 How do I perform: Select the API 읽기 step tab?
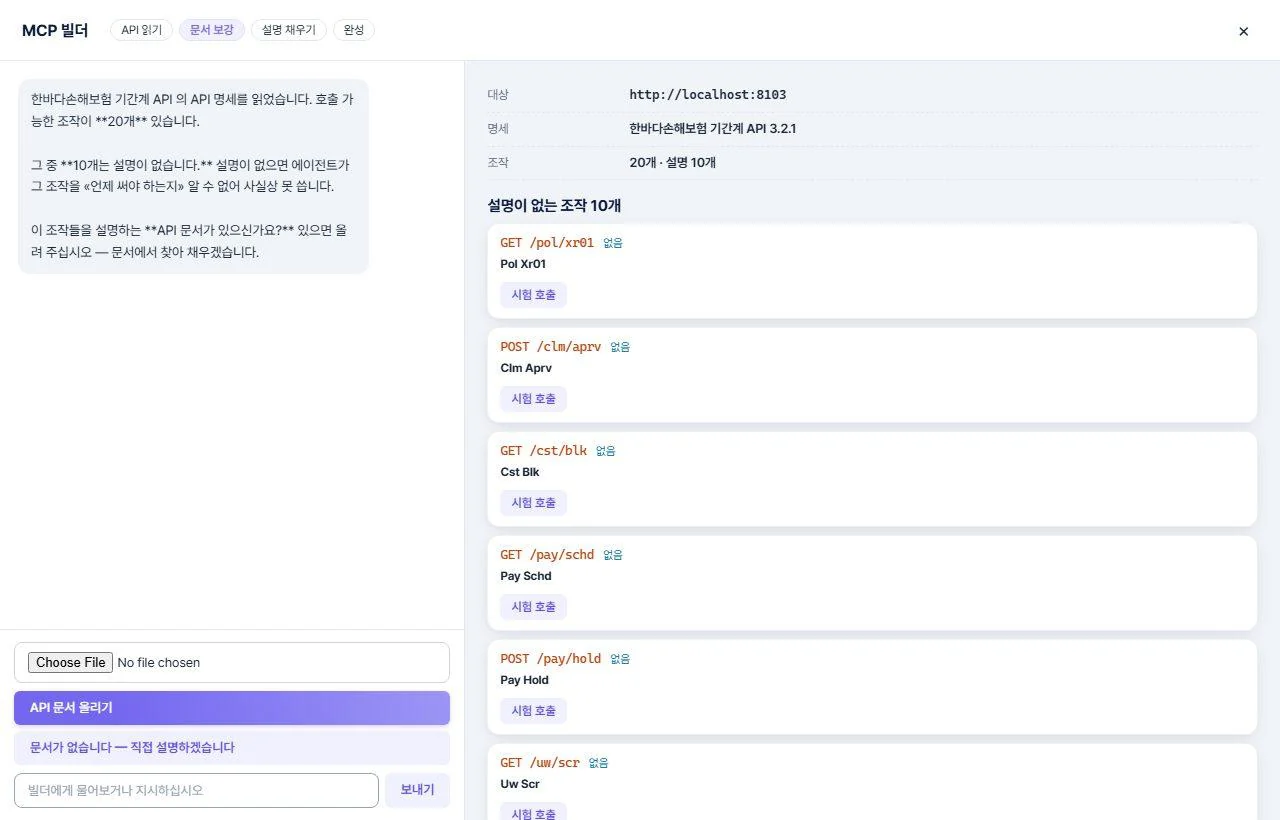142,30
